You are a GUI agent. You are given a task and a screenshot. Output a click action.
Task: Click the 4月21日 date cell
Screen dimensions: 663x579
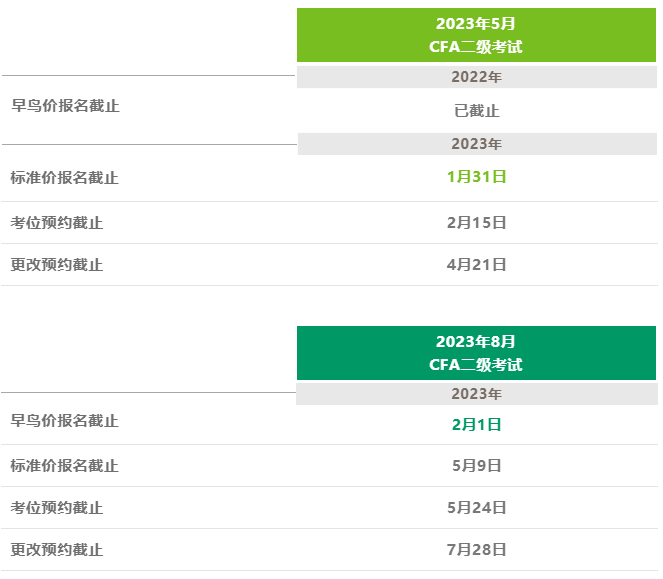[x=477, y=265]
